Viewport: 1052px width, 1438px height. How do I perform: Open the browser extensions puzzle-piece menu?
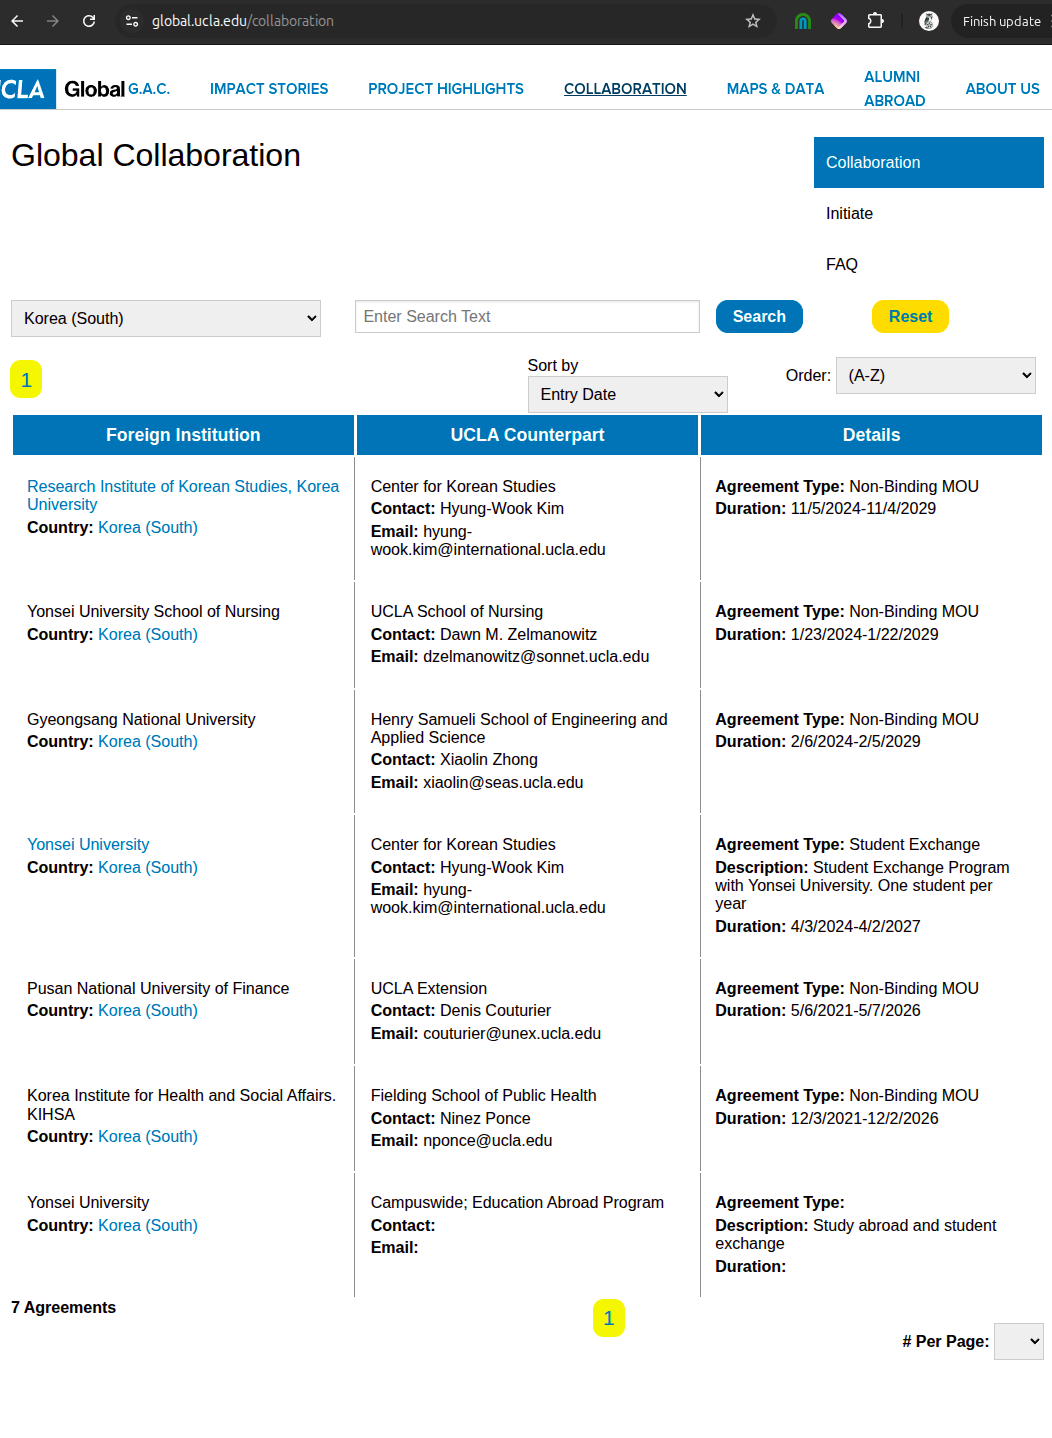(x=876, y=21)
